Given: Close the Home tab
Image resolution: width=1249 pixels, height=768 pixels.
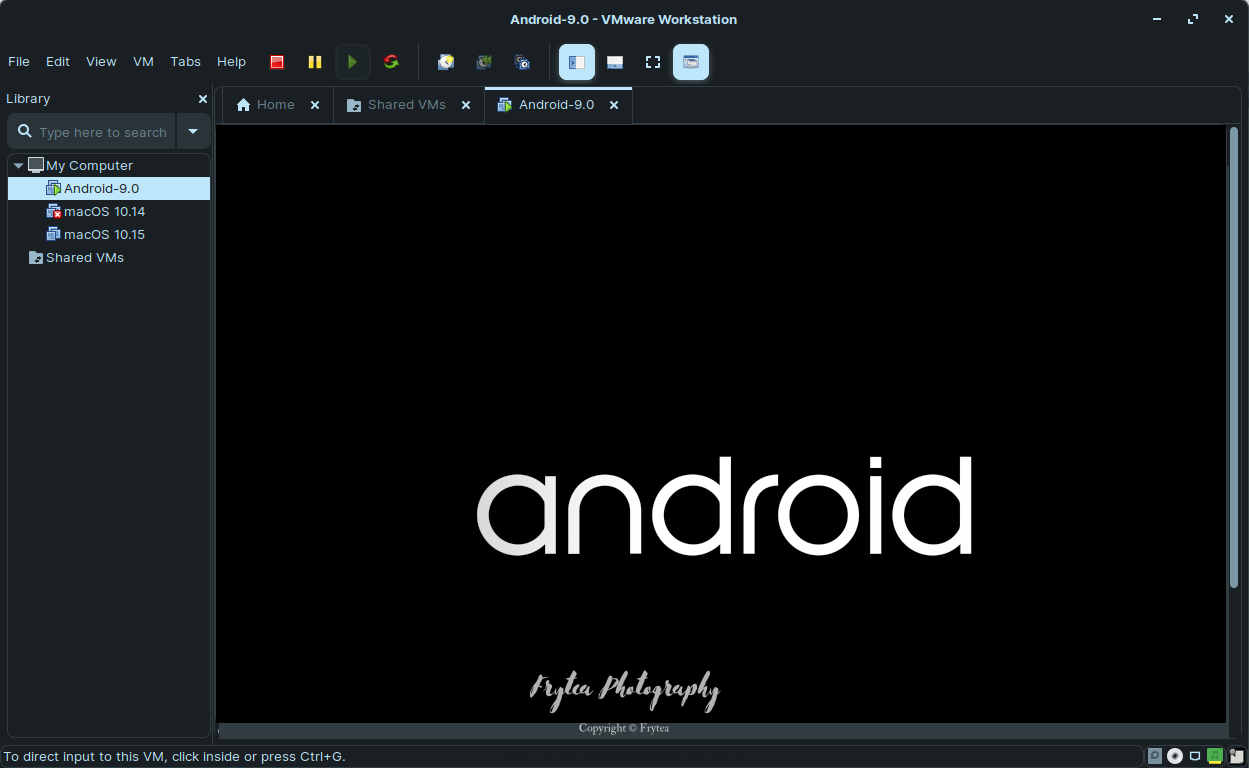Looking at the screenshot, I should click(315, 105).
